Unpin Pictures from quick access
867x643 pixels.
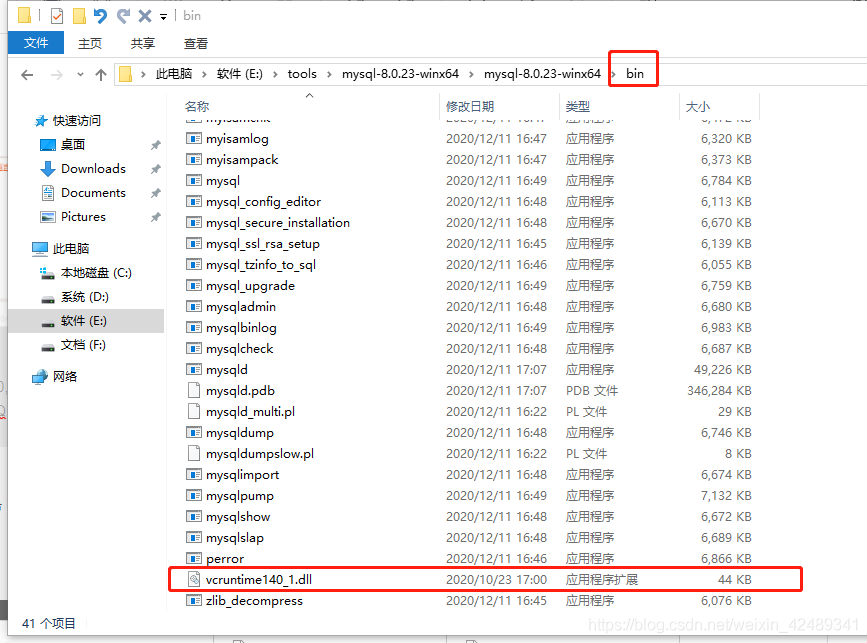click(x=154, y=216)
